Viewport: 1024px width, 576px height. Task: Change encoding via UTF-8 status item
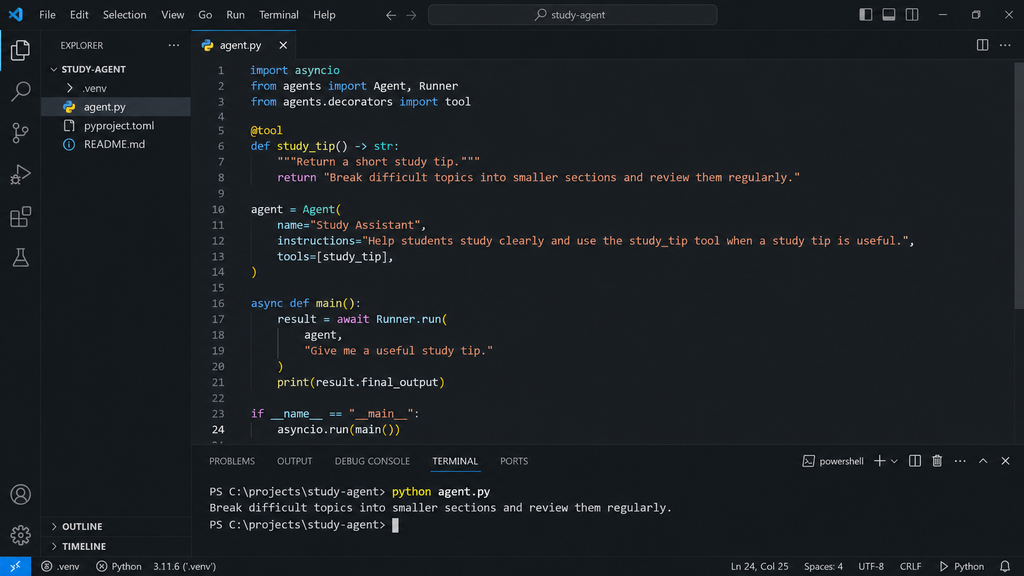point(871,566)
